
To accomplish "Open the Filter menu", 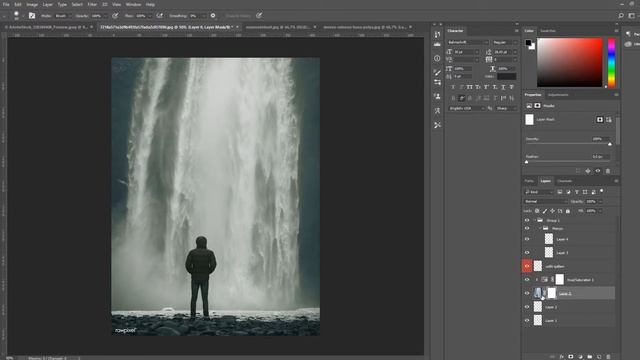I will [x=92, y=4].
